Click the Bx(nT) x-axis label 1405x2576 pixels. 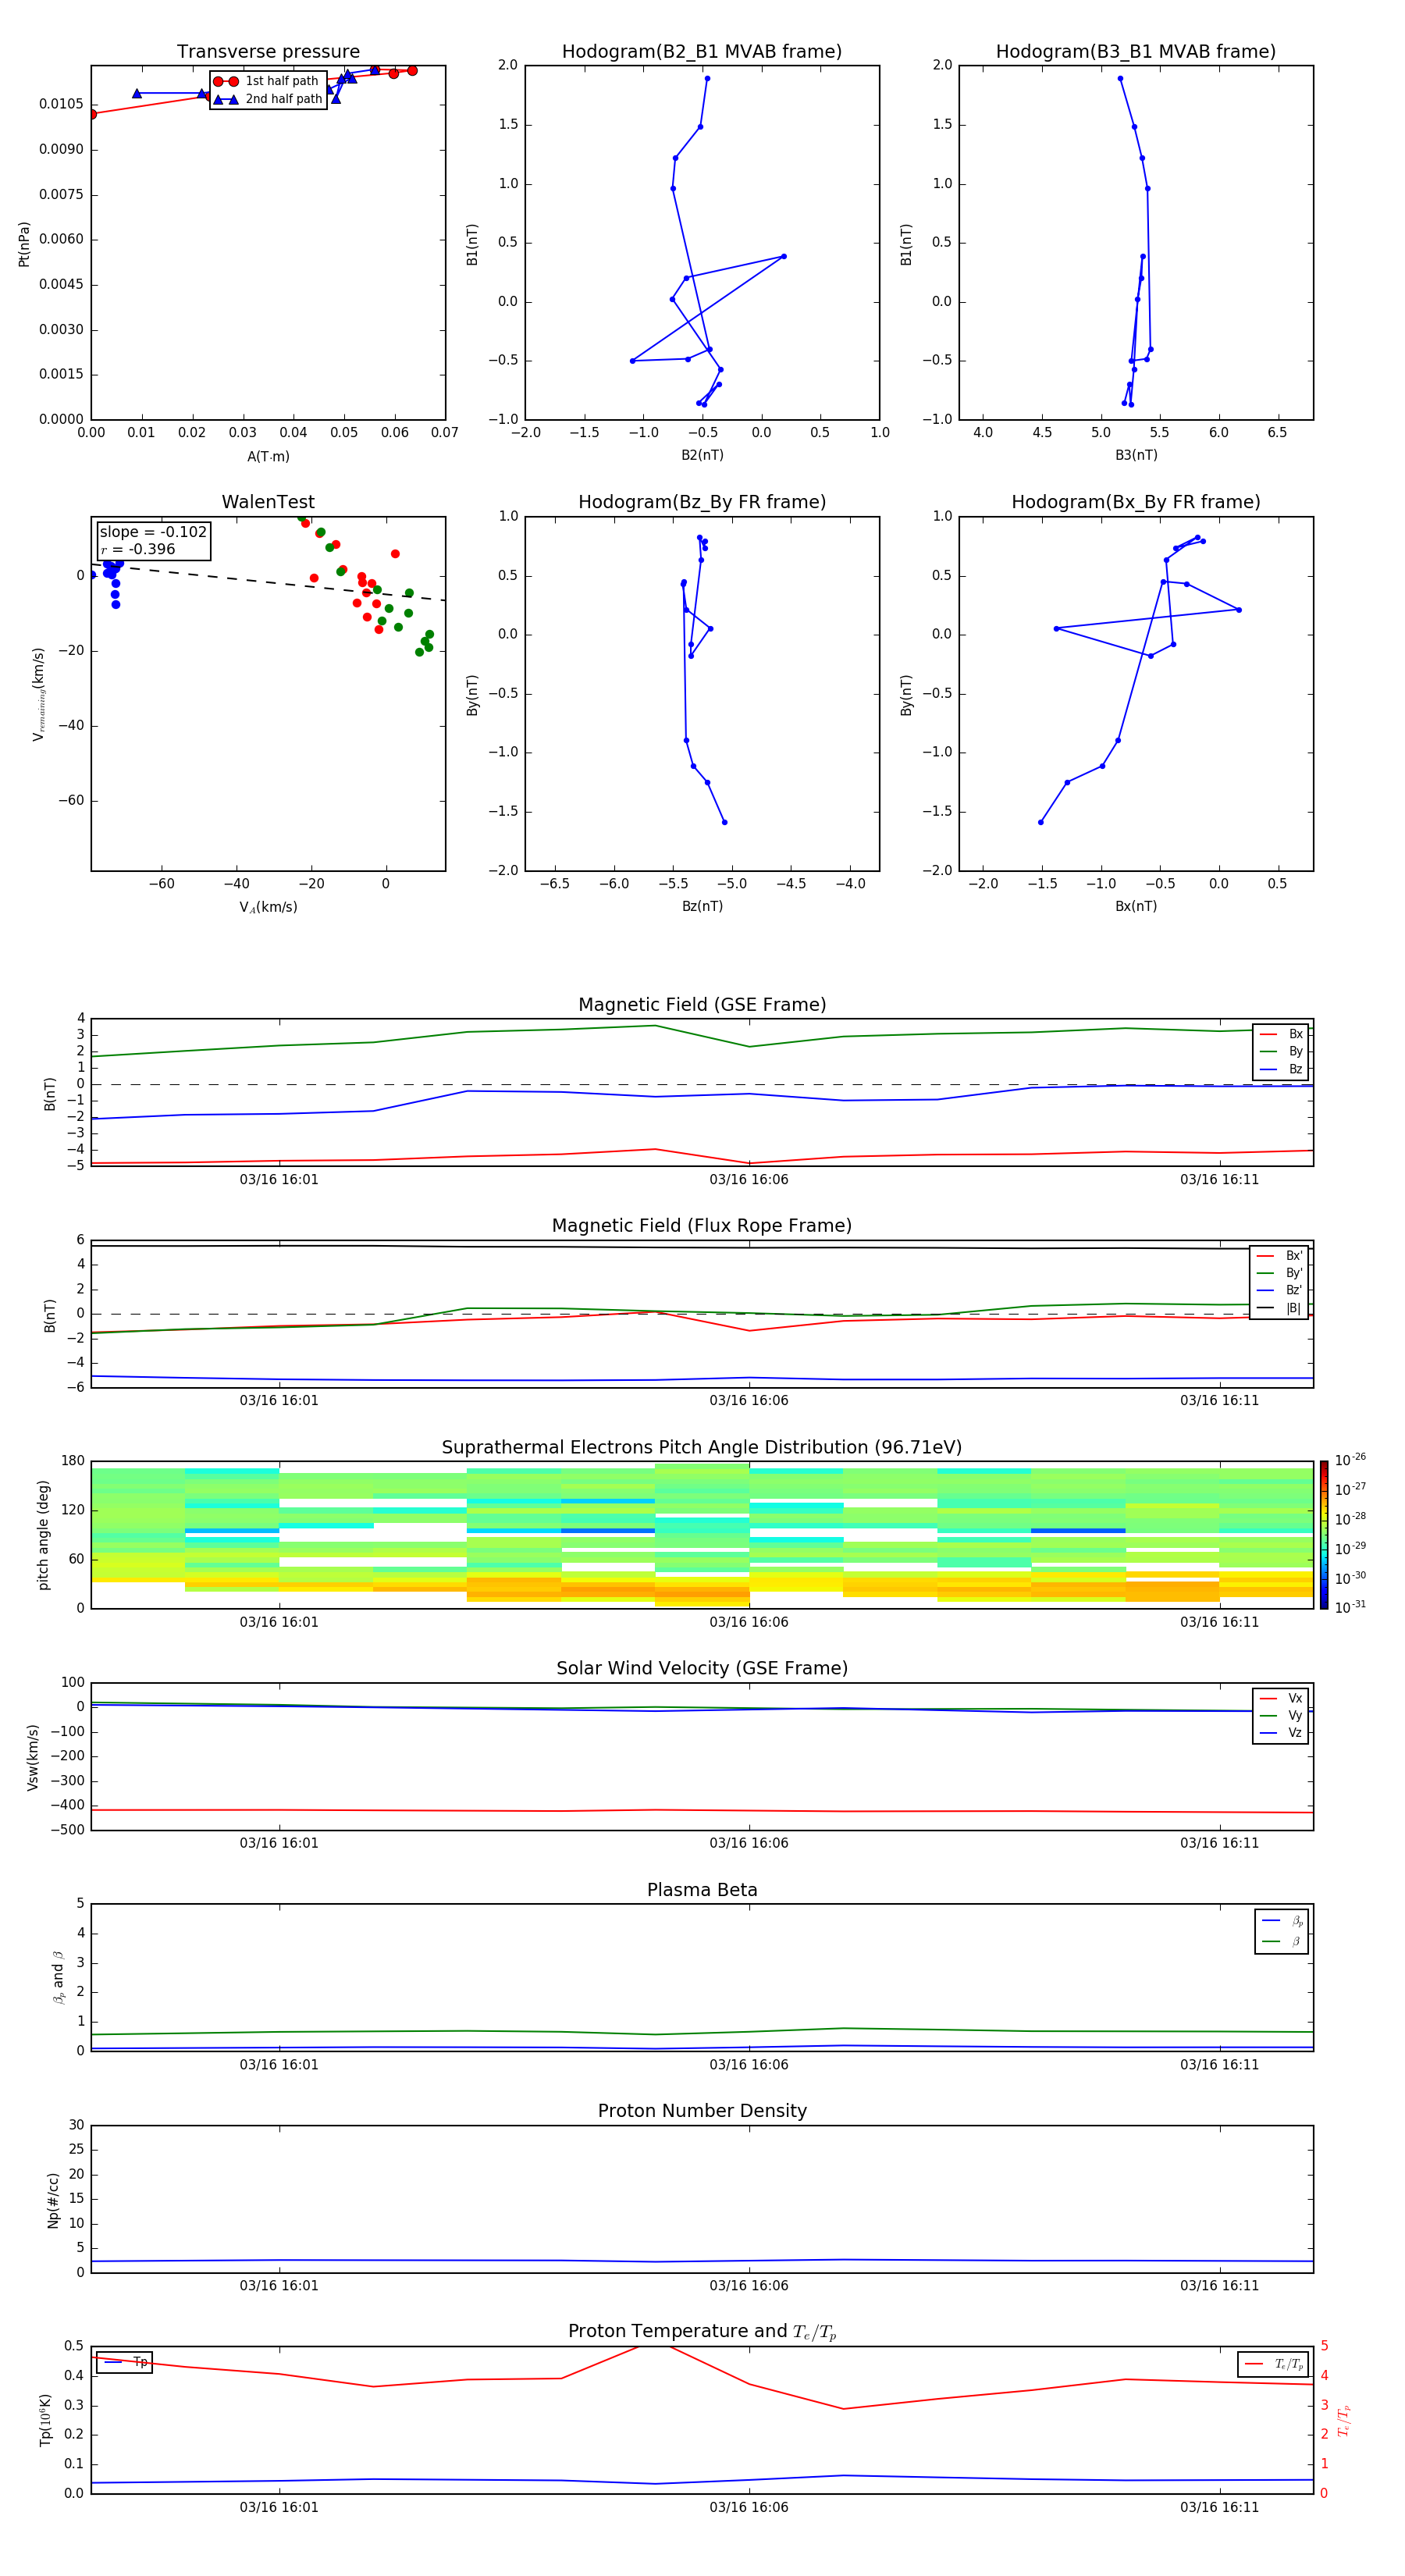[1136, 906]
